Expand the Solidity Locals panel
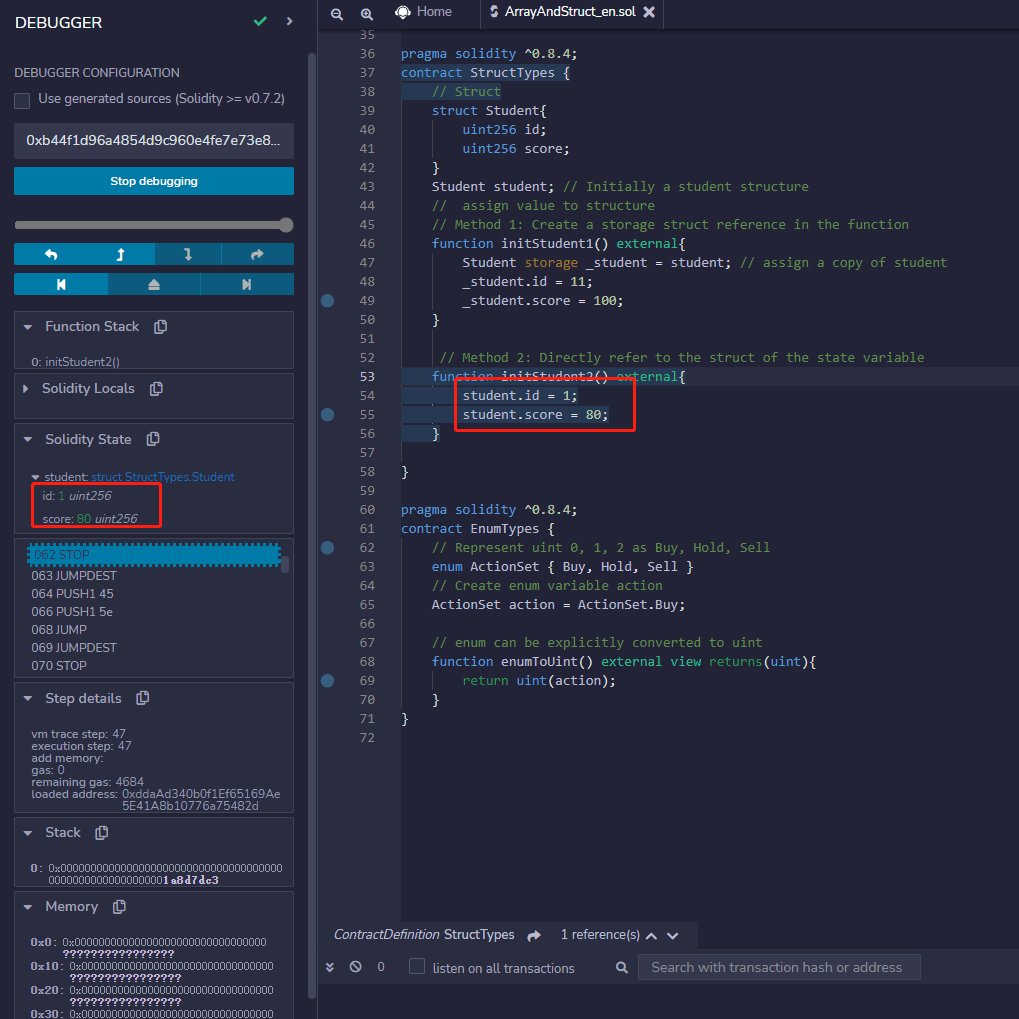1019x1019 pixels. click(26, 389)
